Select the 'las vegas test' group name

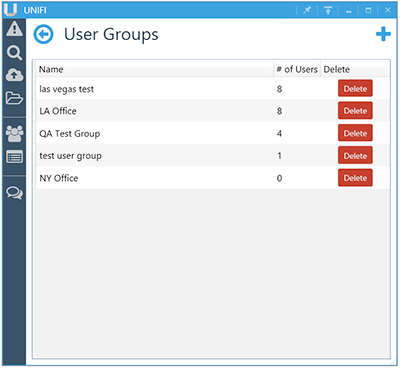66,89
